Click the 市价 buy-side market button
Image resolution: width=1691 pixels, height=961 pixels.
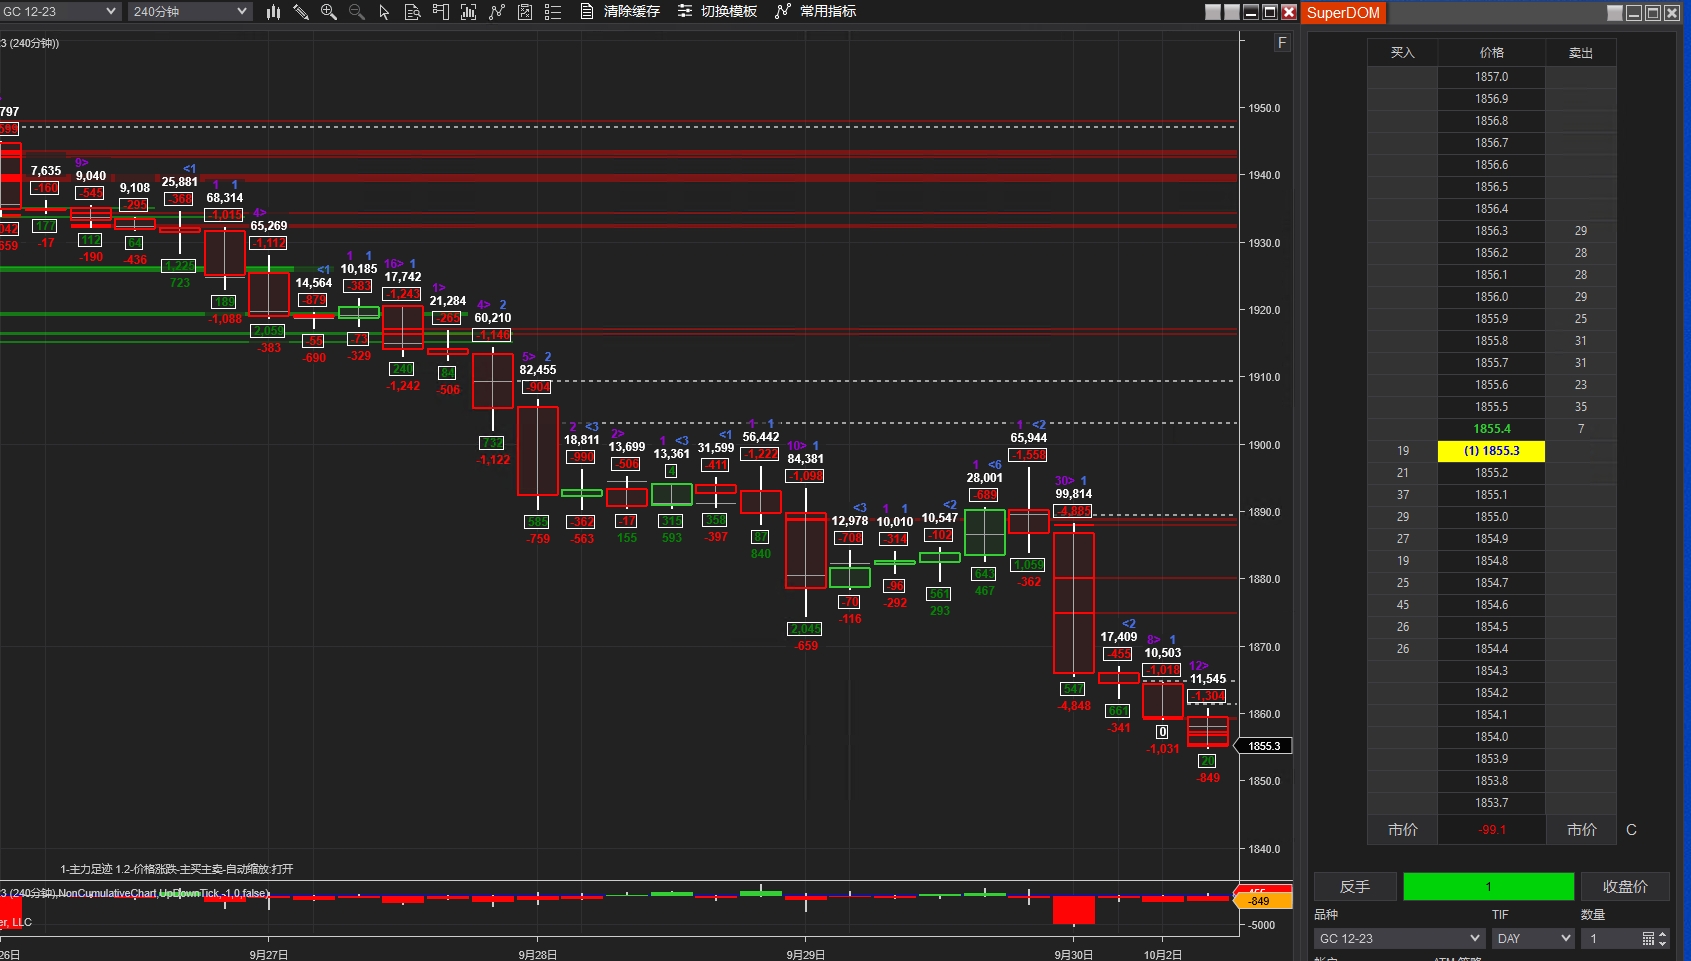(x=1403, y=830)
